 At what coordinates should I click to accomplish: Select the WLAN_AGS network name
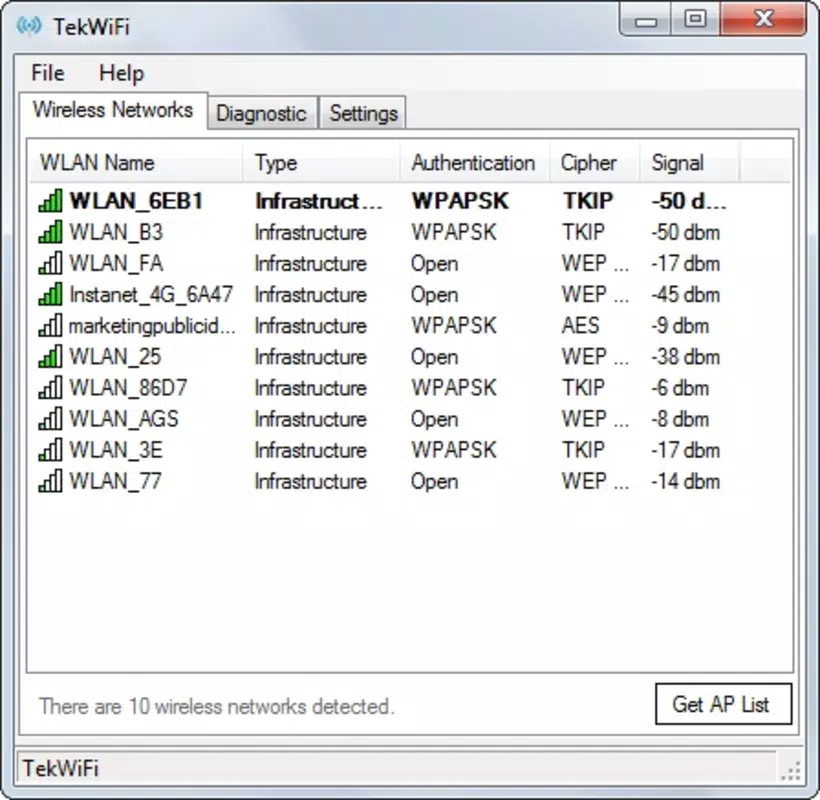(x=124, y=419)
